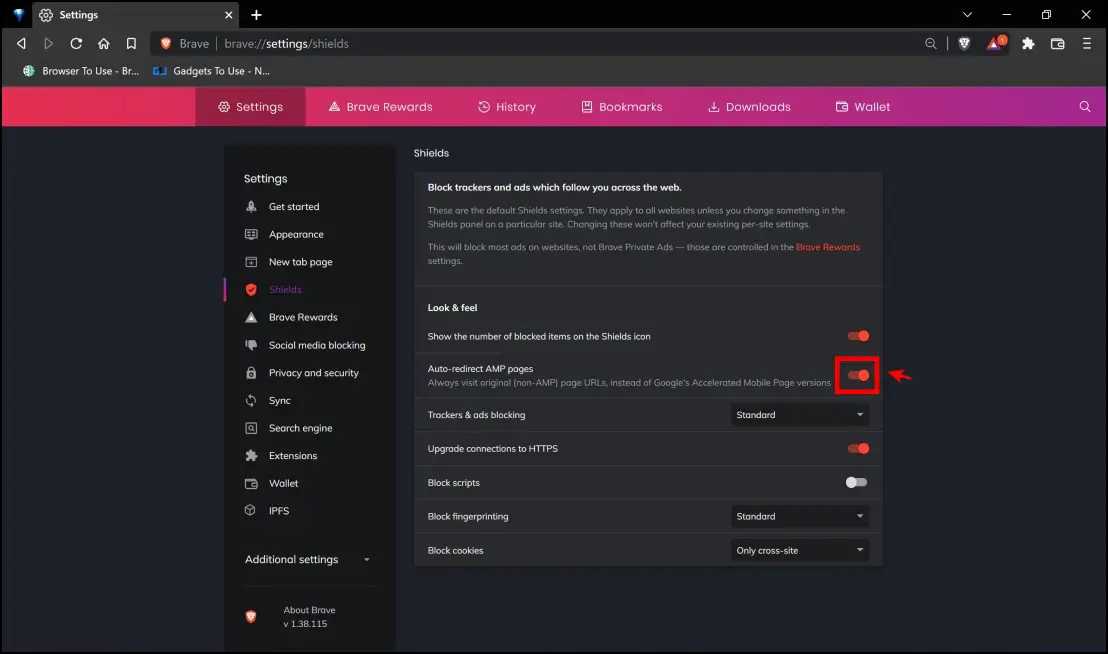1108x654 pixels.
Task: Open the hamburger main menu
Action: click(1087, 44)
